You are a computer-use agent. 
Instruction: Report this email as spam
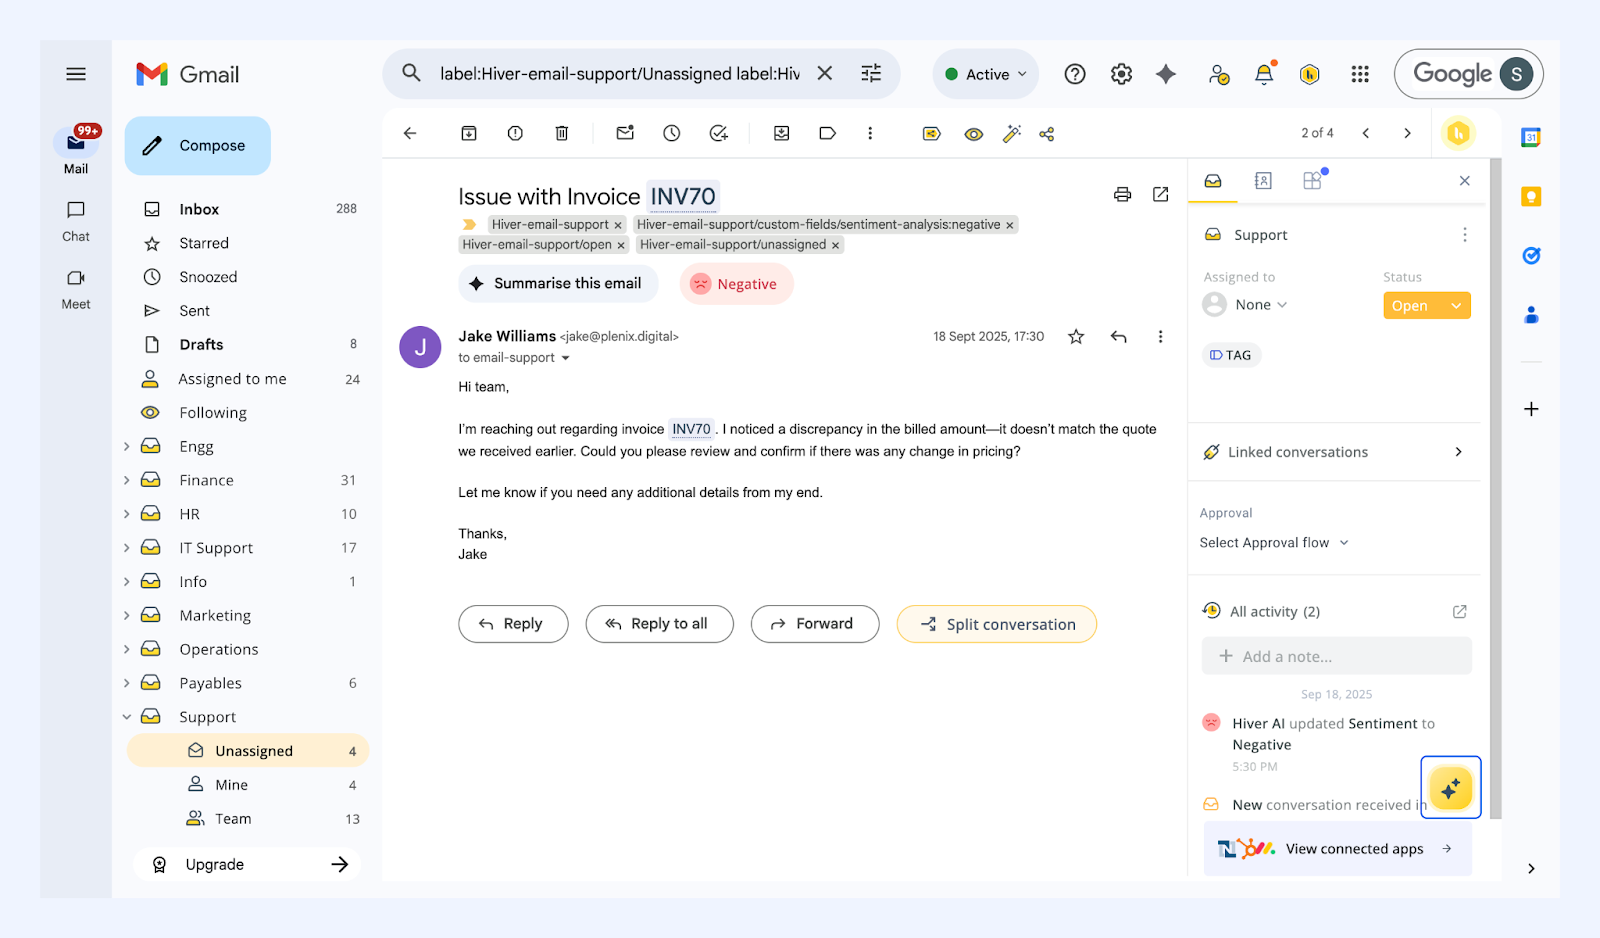515,133
